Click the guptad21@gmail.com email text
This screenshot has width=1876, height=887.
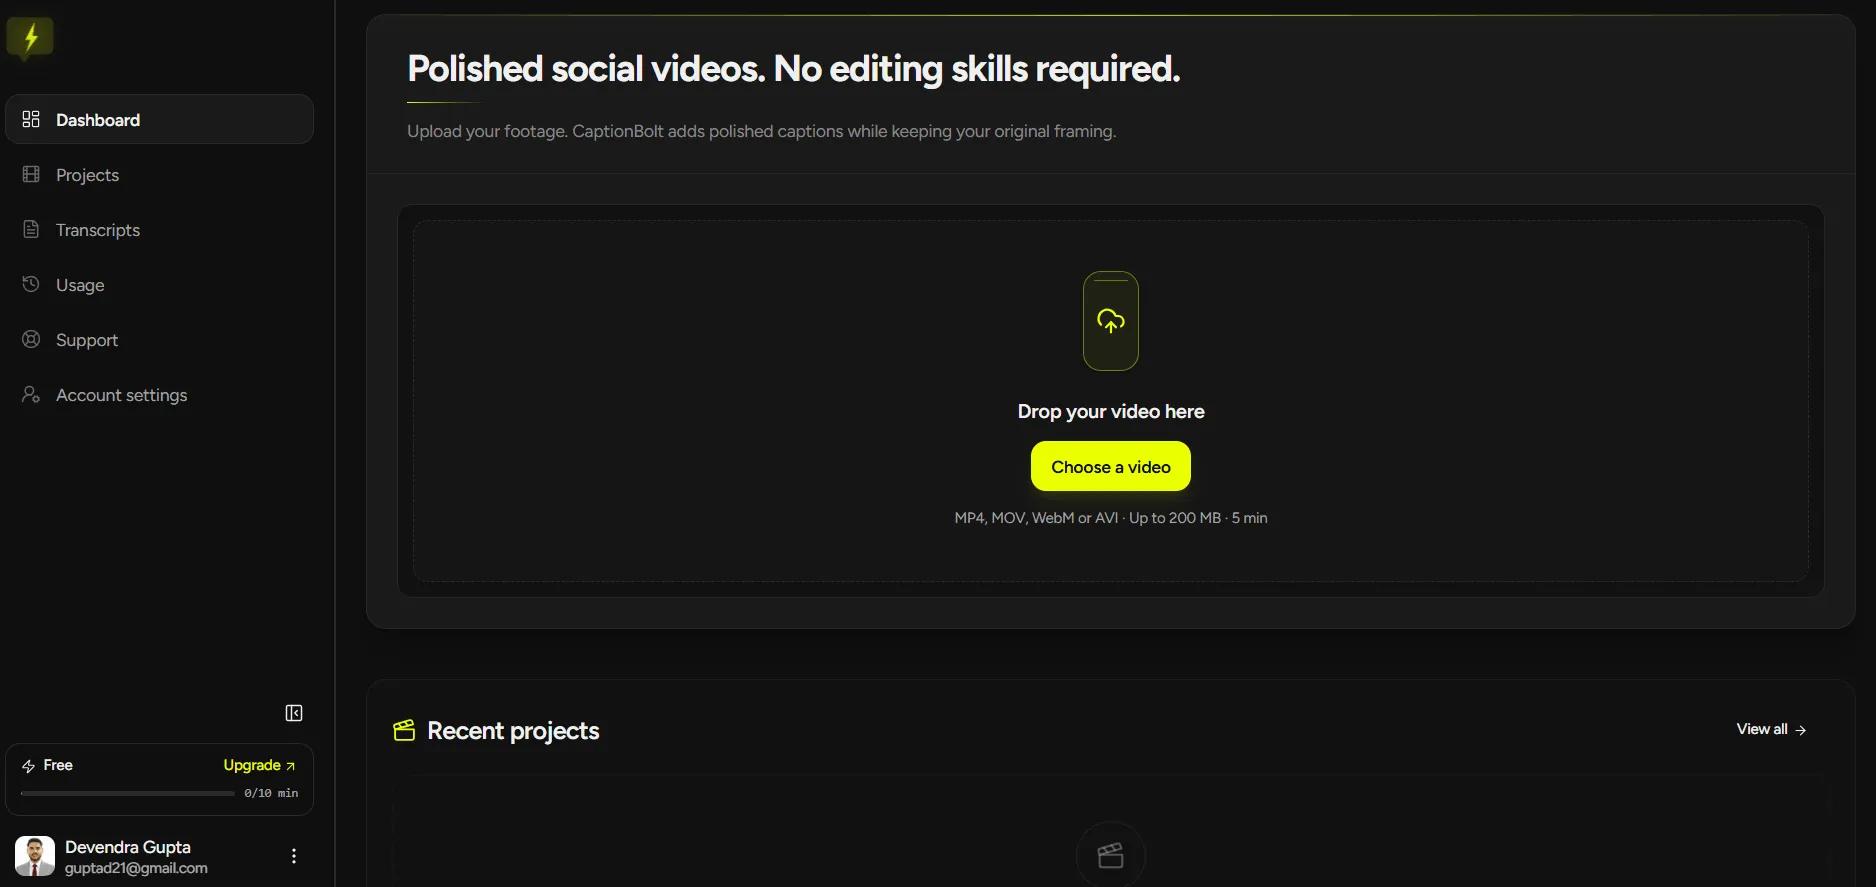click(x=136, y=868)
